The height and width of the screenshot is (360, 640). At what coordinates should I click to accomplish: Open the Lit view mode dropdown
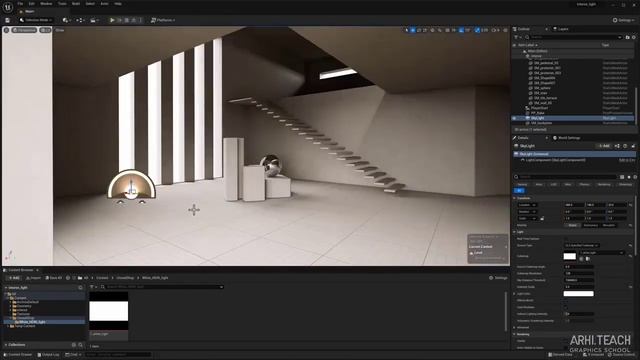(x=45, y=30)
